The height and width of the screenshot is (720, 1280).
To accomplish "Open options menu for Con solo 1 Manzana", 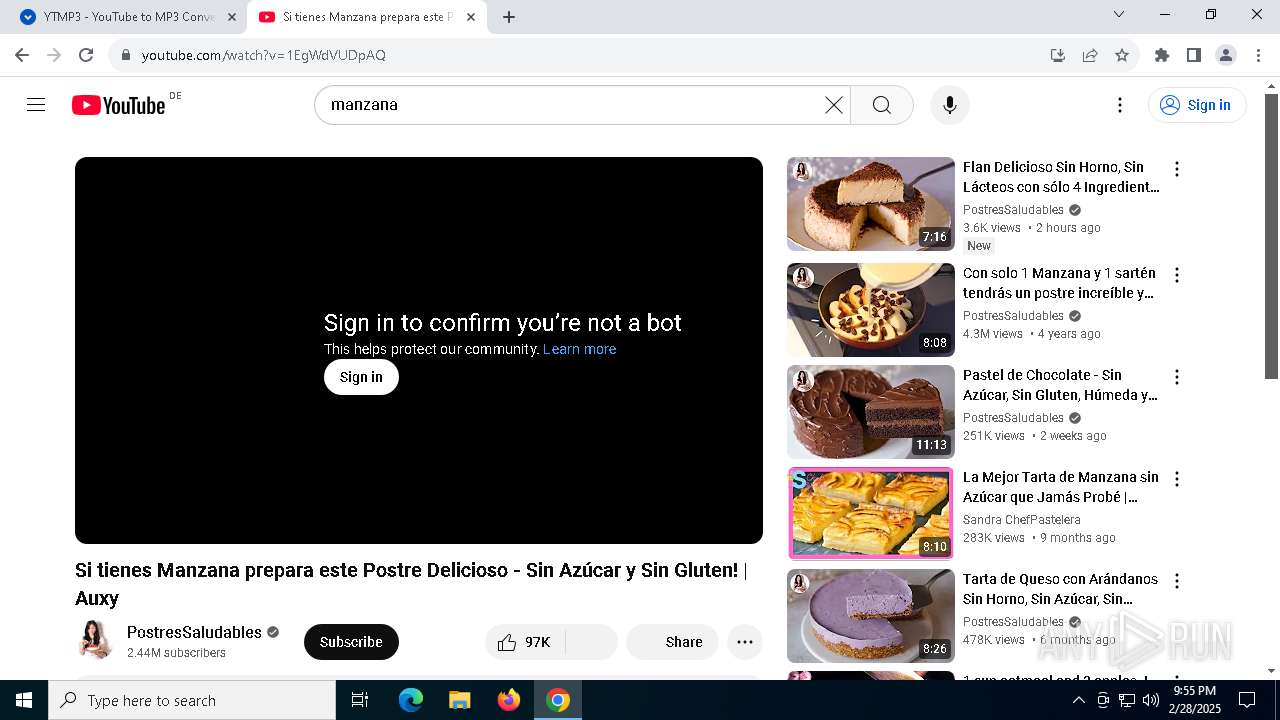I will pos(1177,275).
